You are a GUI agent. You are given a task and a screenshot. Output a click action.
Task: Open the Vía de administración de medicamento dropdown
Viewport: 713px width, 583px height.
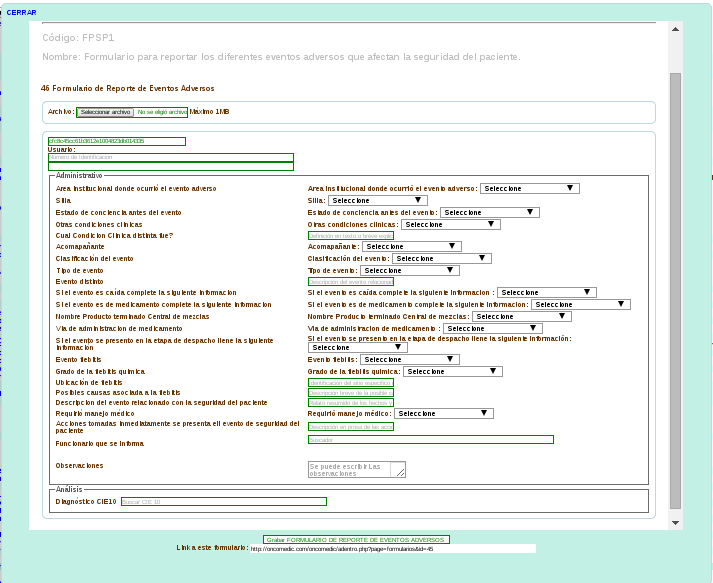pos(492,328)
